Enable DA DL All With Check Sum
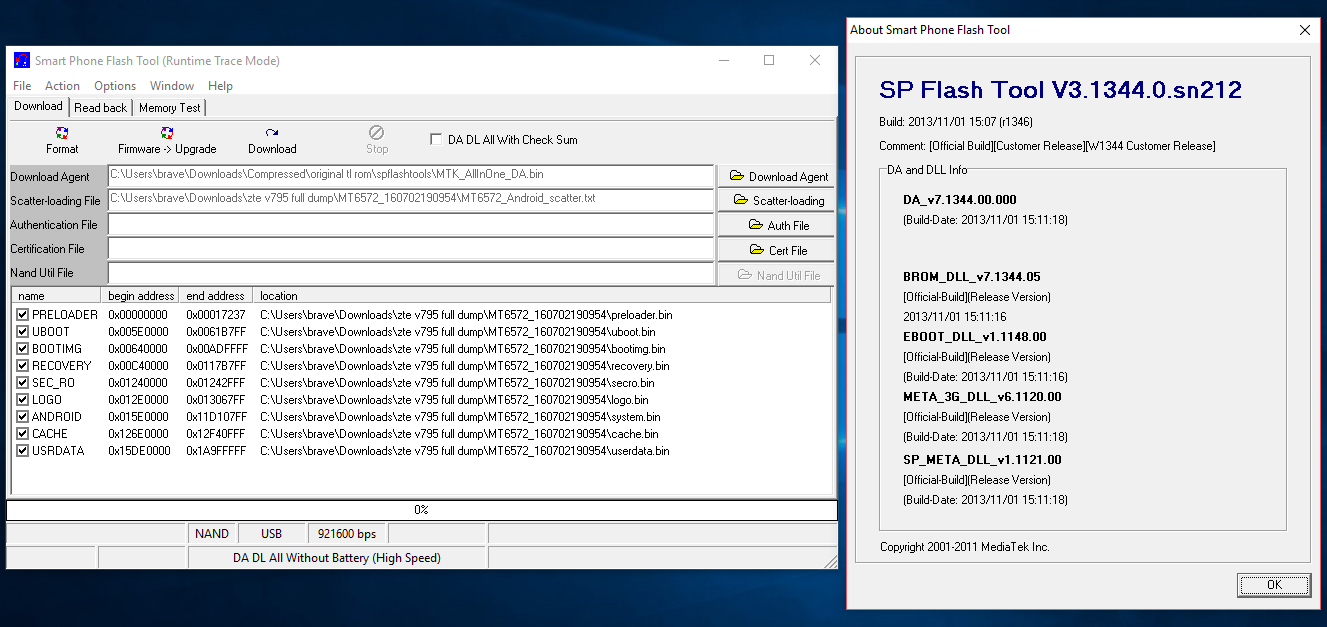This screenshot has width=1327, height=627. (436, 139)
